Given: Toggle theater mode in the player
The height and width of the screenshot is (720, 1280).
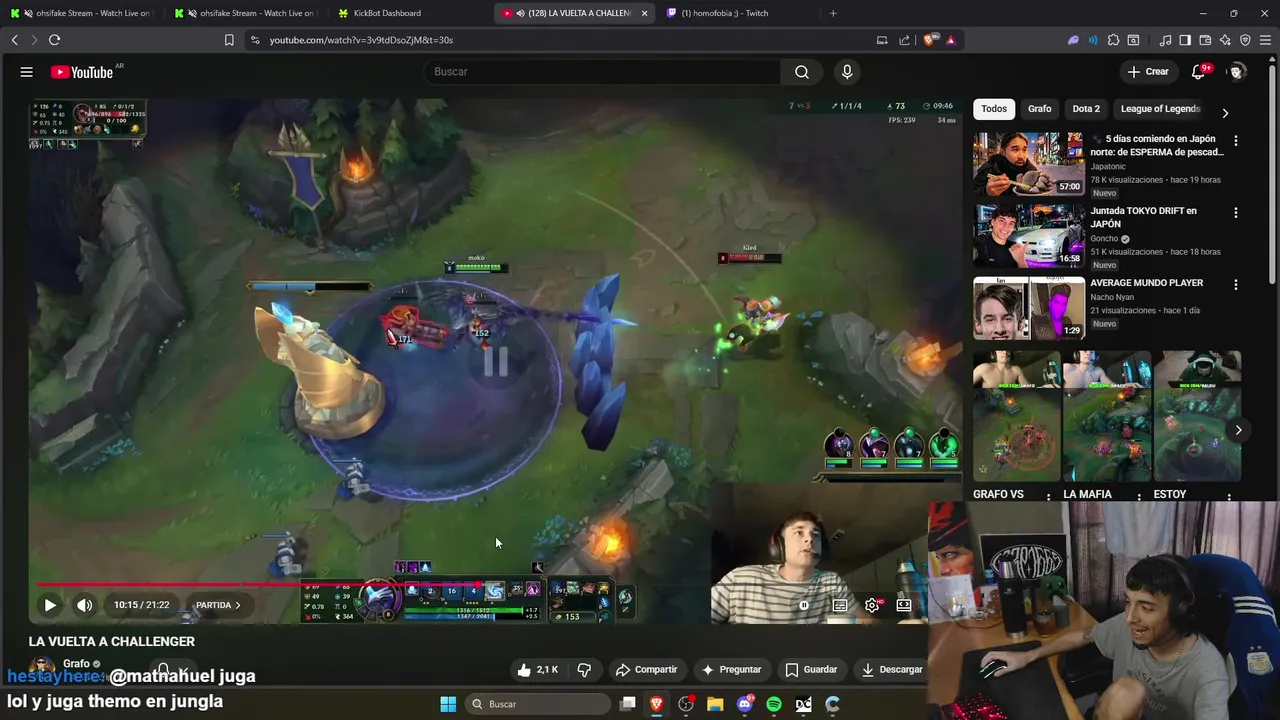Looking at the screenshot, I should point(904,605).
